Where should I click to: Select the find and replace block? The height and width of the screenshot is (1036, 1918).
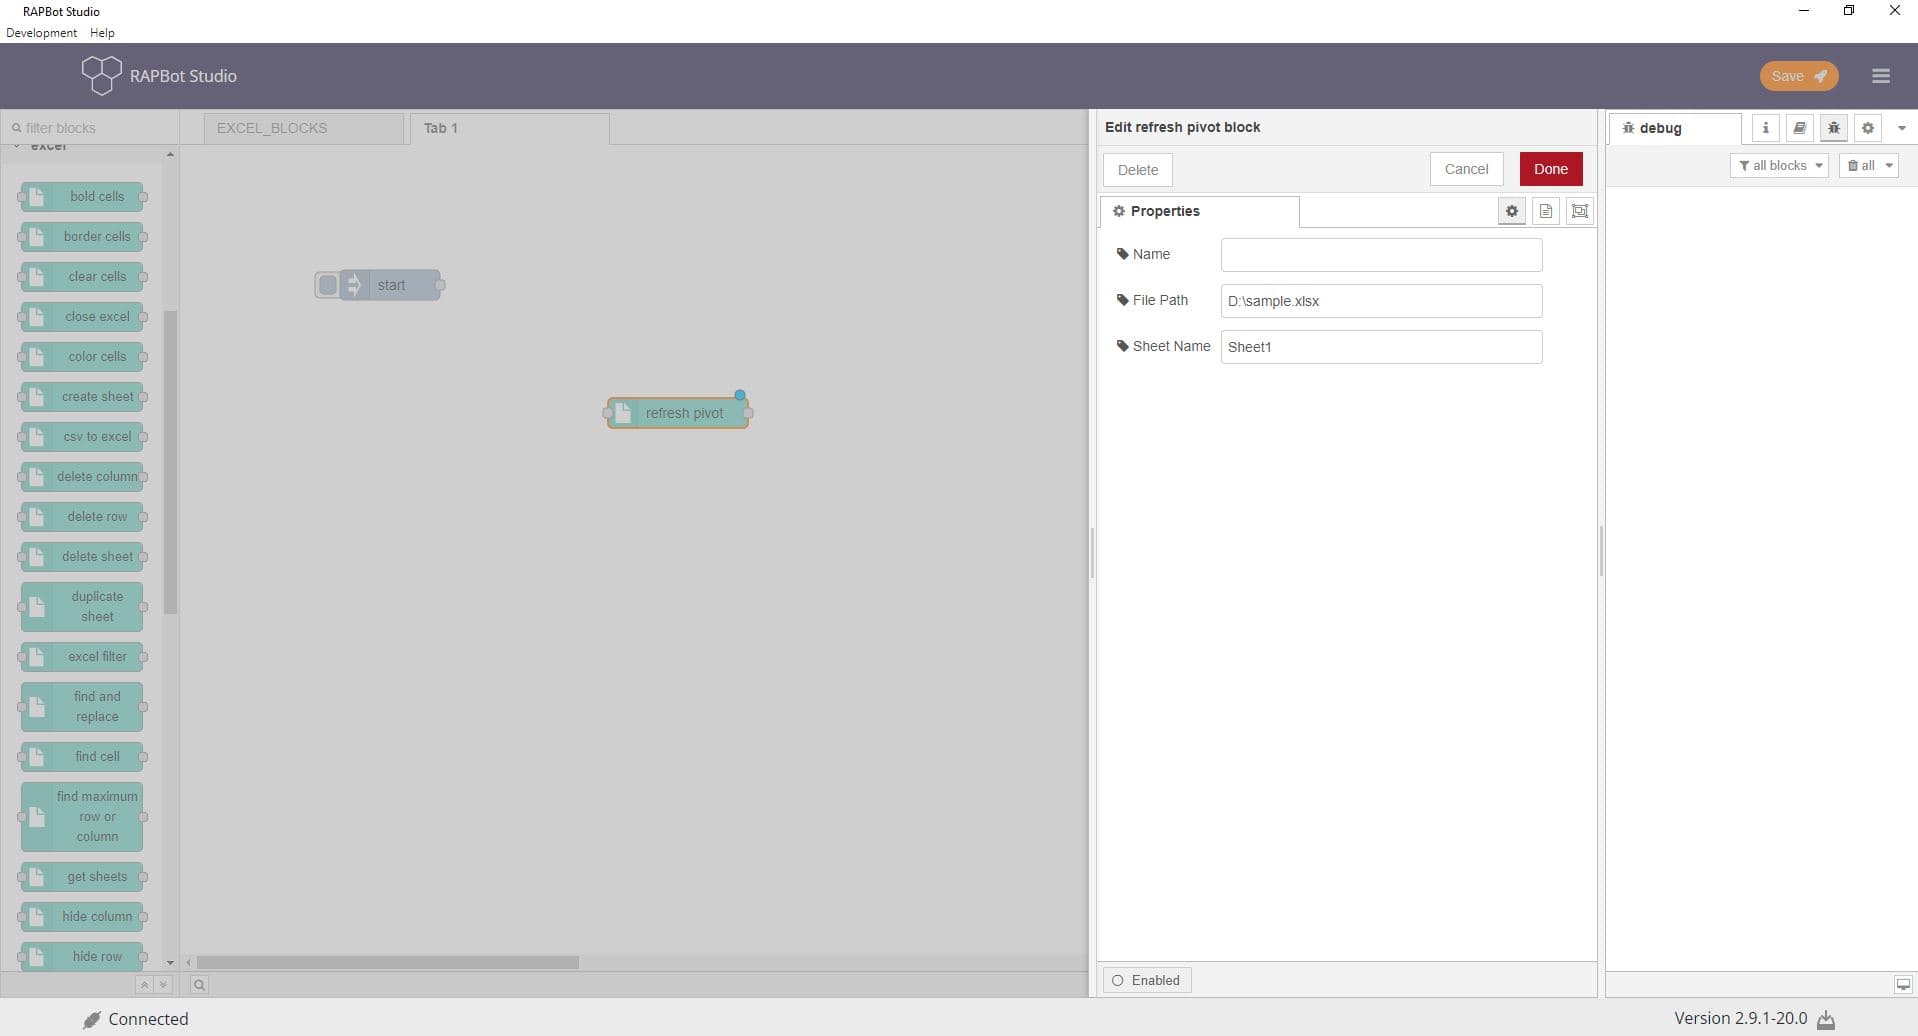point(82,707)
